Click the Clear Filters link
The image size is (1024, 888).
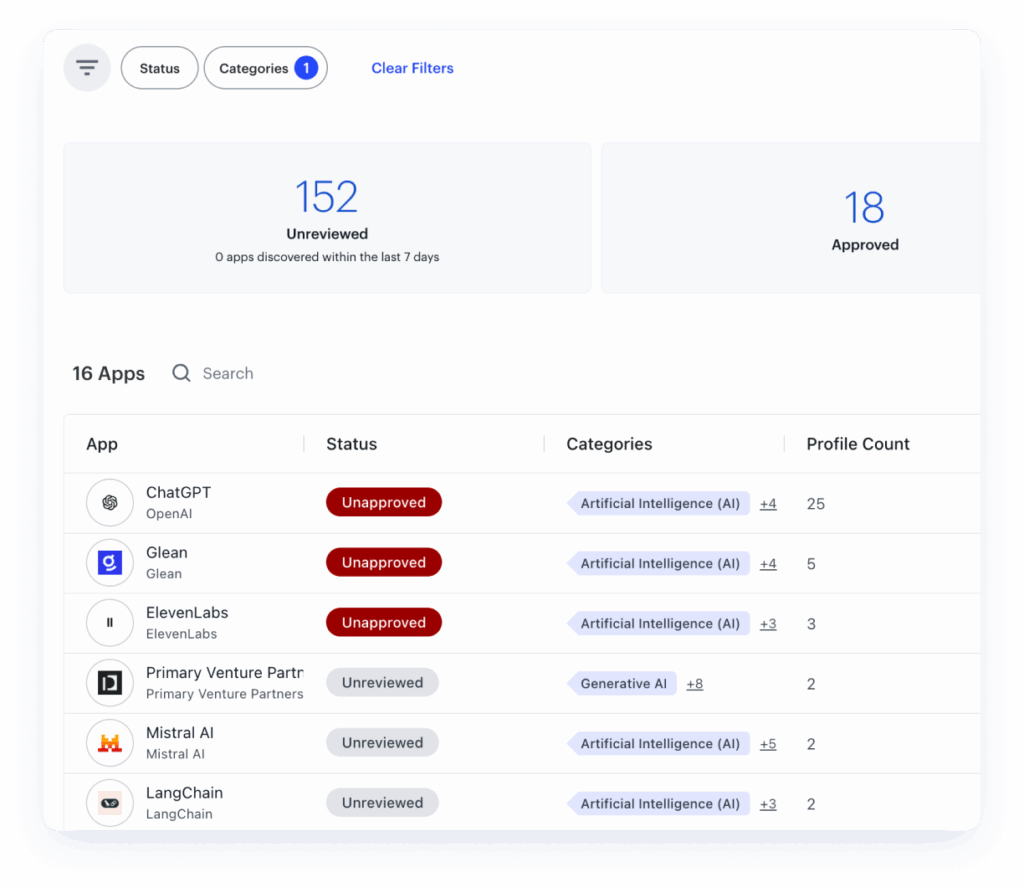point(412,68)
